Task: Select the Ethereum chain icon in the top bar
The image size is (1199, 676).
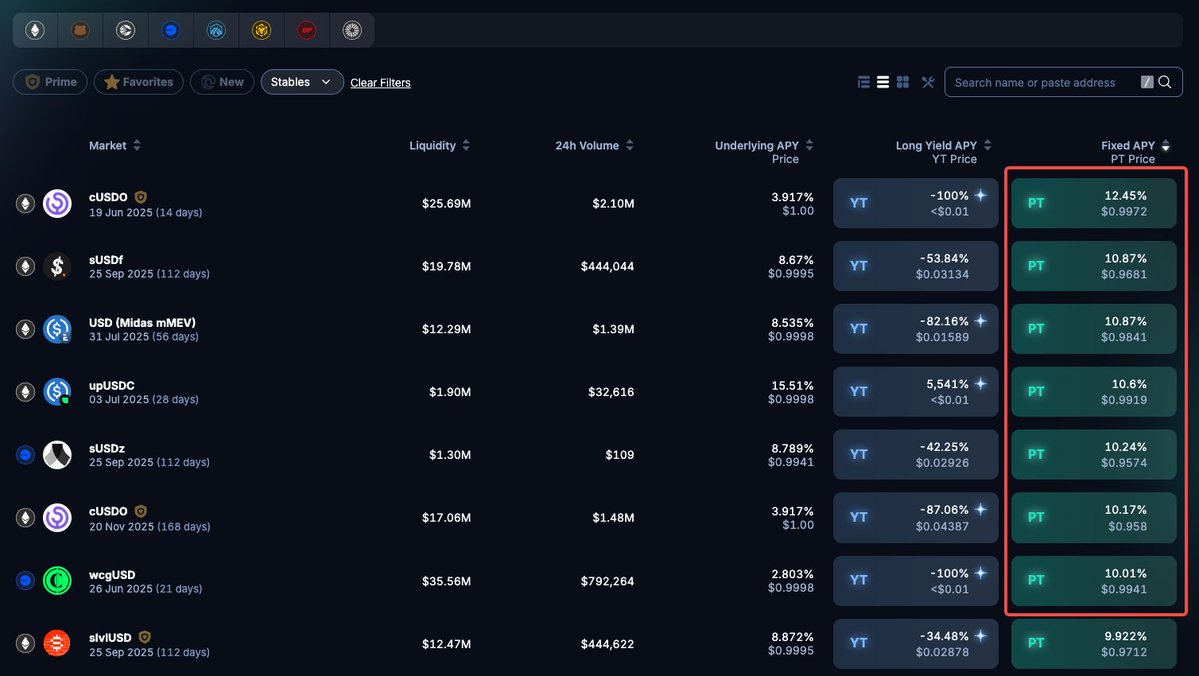Action: click(x=34, y=31)
